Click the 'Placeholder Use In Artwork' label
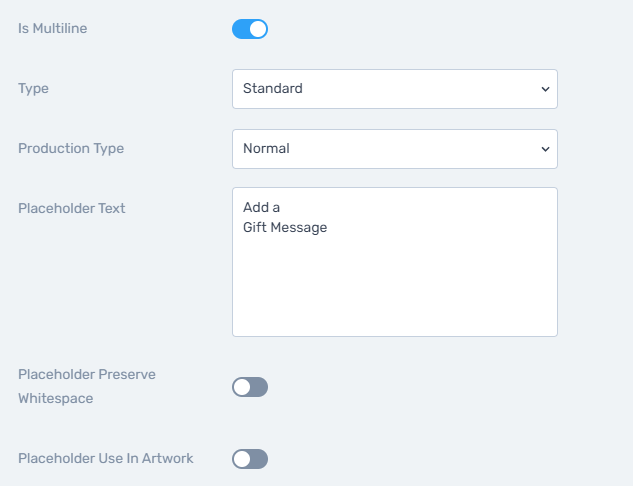 click(105, 459)
